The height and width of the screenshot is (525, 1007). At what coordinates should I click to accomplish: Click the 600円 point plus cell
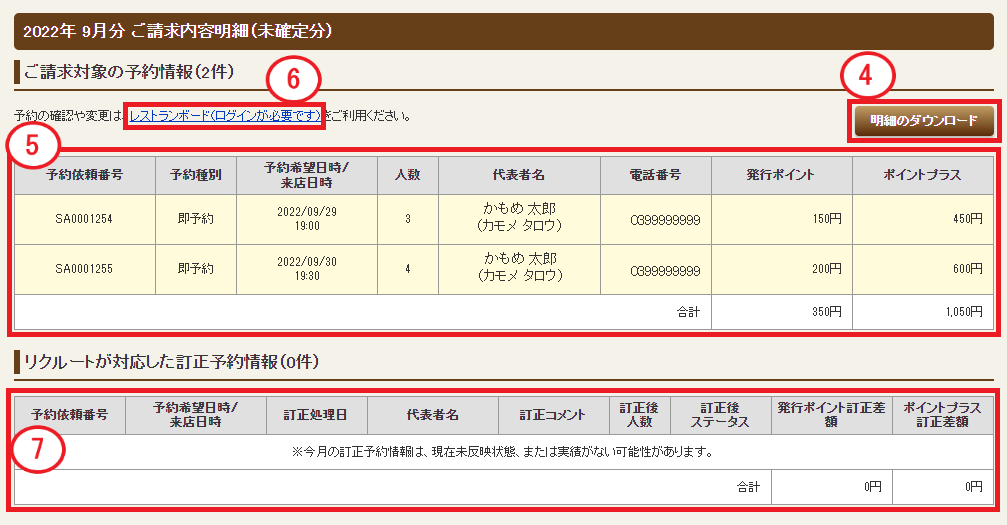(923, 269)
